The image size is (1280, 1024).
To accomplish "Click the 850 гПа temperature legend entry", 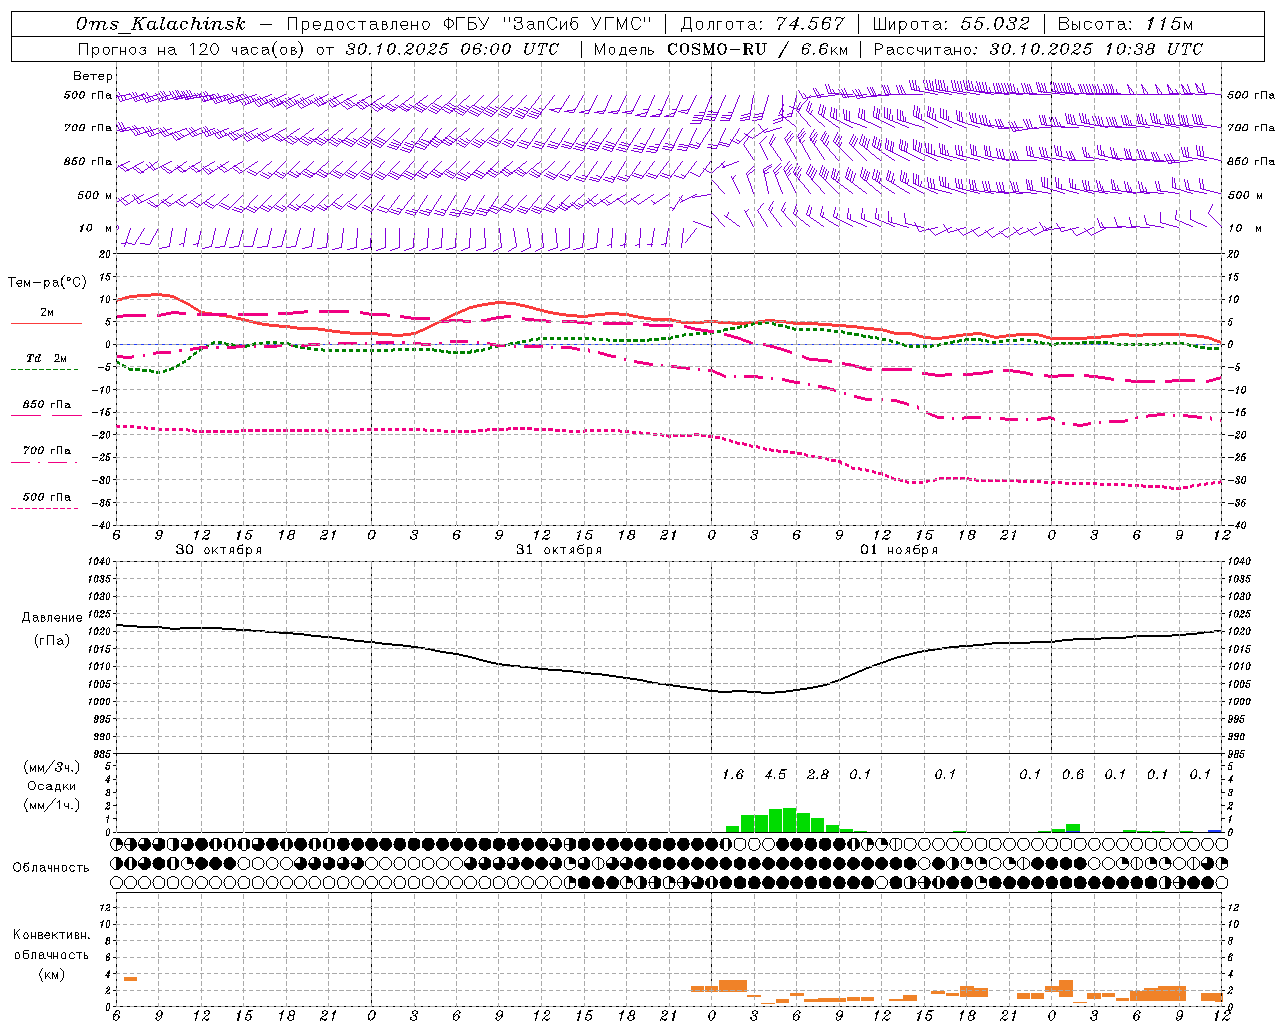I will [x=47, y=405].
